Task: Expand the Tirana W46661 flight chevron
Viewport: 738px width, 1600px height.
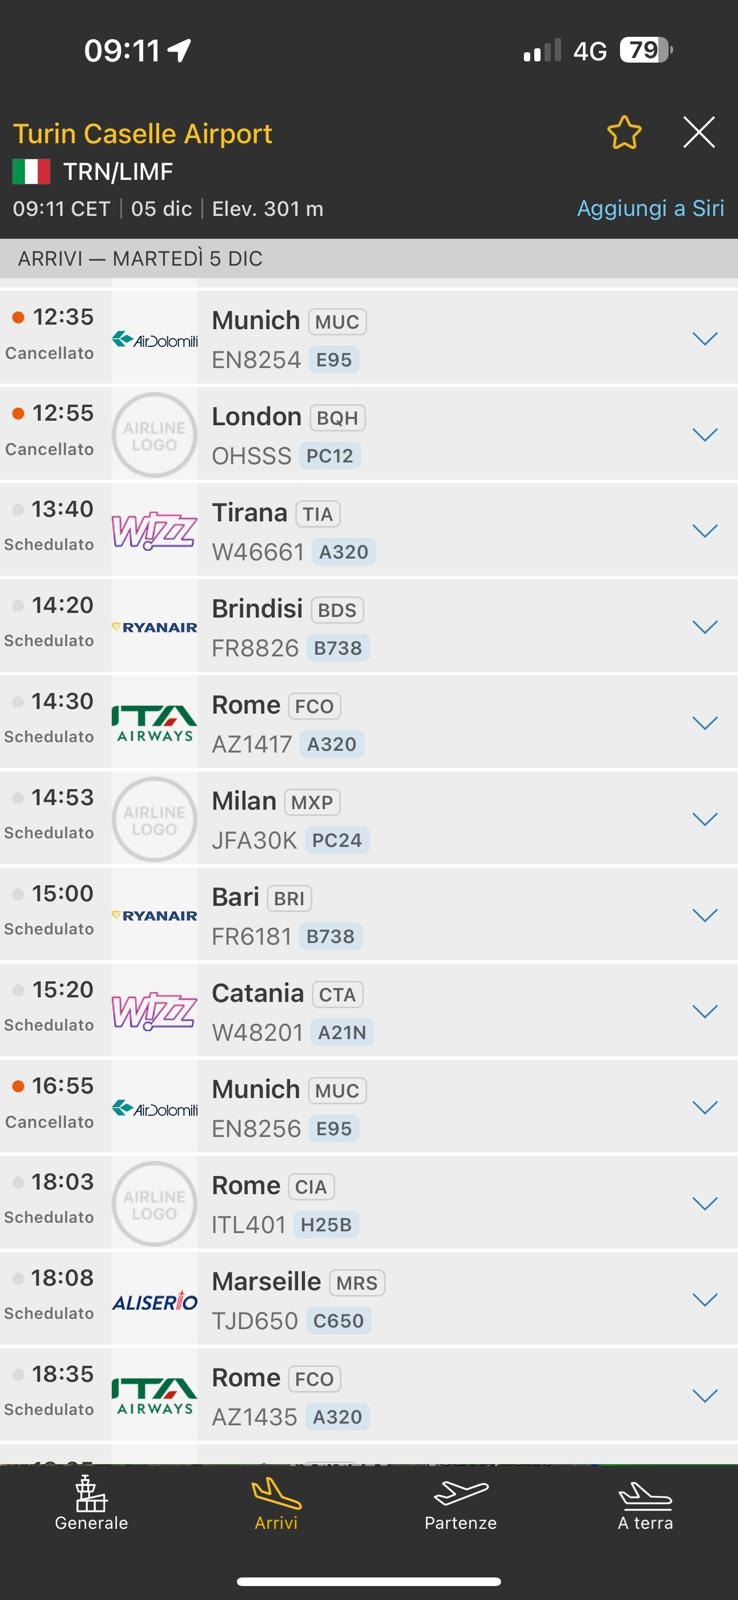Action: tap(705, 531)
